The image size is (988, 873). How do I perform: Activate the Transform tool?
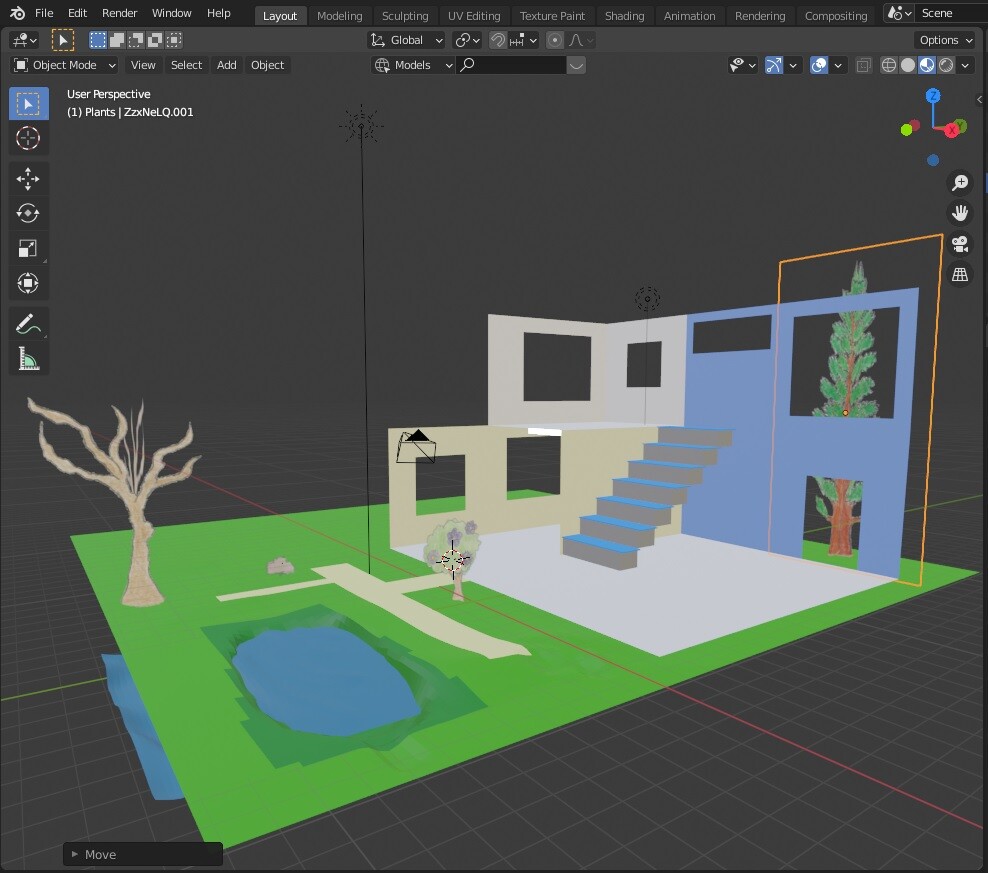pyautogui.click(x=28, y=283)
